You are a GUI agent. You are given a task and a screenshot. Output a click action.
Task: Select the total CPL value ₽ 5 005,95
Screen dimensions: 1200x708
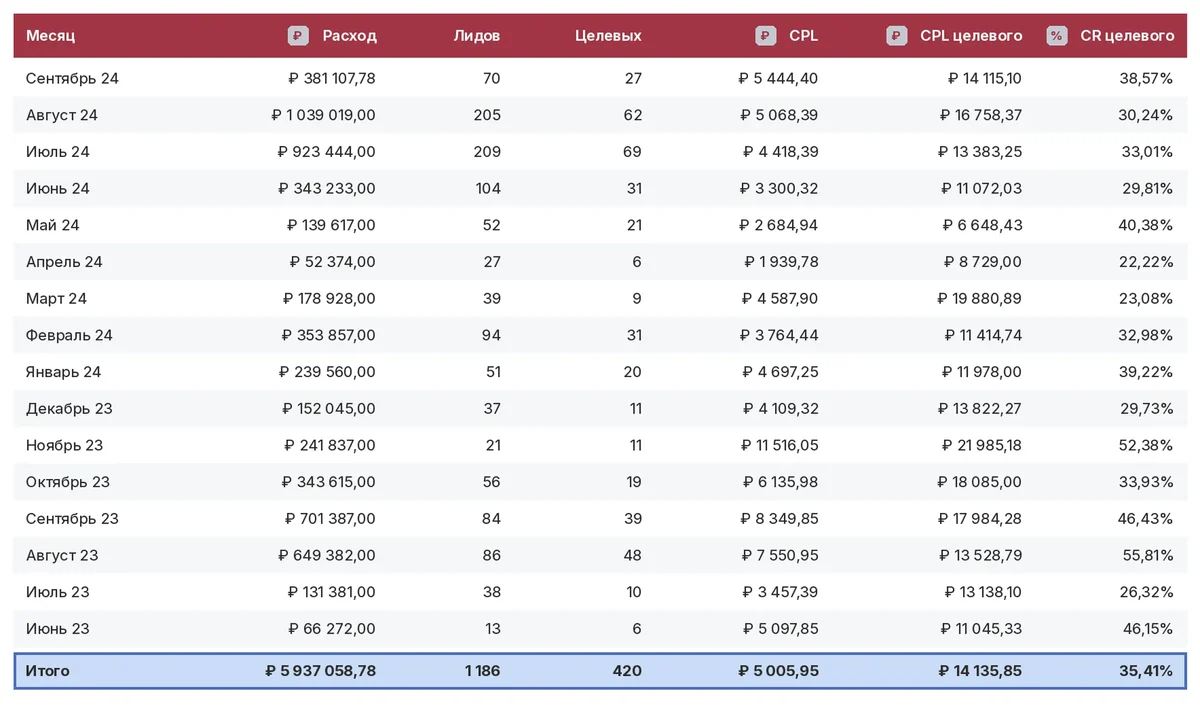tap(779, 671)
